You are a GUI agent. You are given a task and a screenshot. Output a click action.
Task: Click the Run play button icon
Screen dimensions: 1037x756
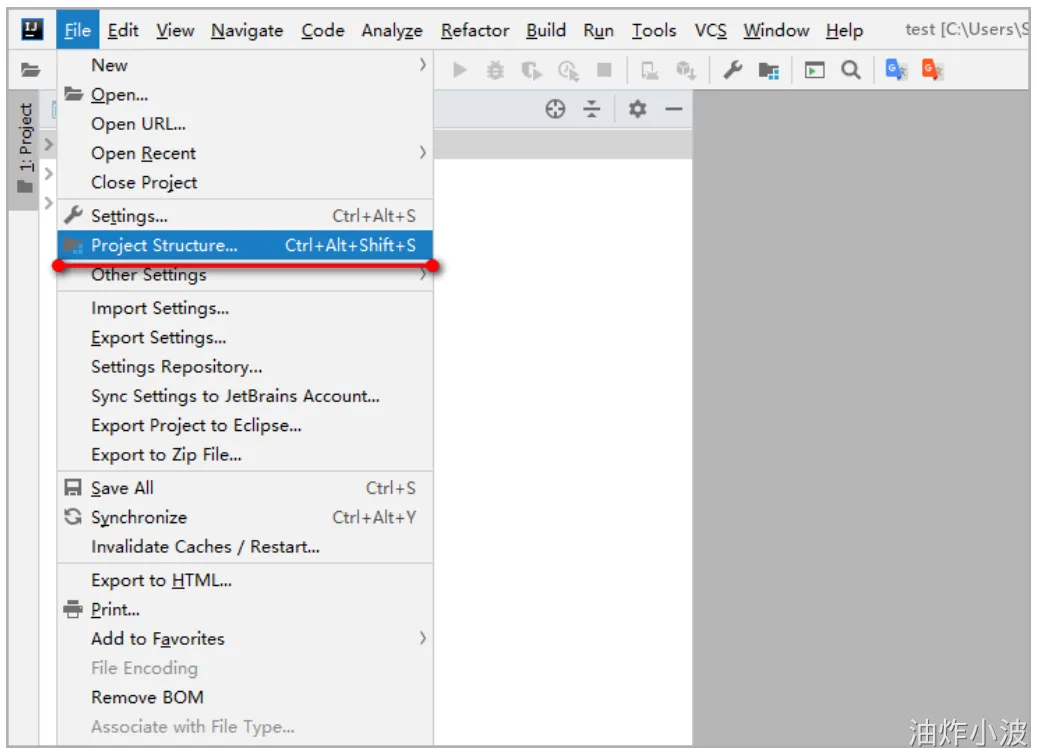(460, 69)
